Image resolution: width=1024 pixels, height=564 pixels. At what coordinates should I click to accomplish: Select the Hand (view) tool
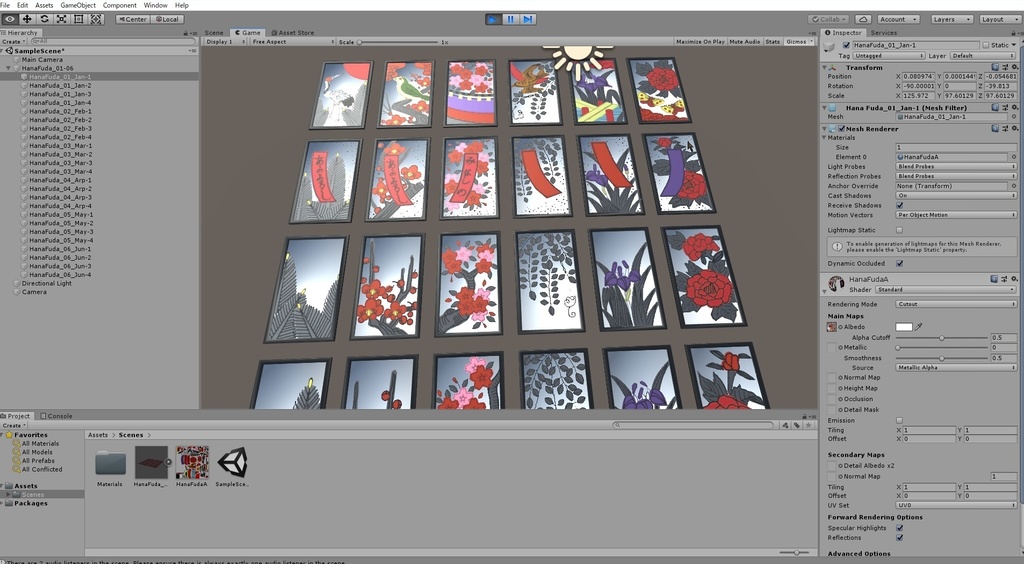[x=10, y=19]
